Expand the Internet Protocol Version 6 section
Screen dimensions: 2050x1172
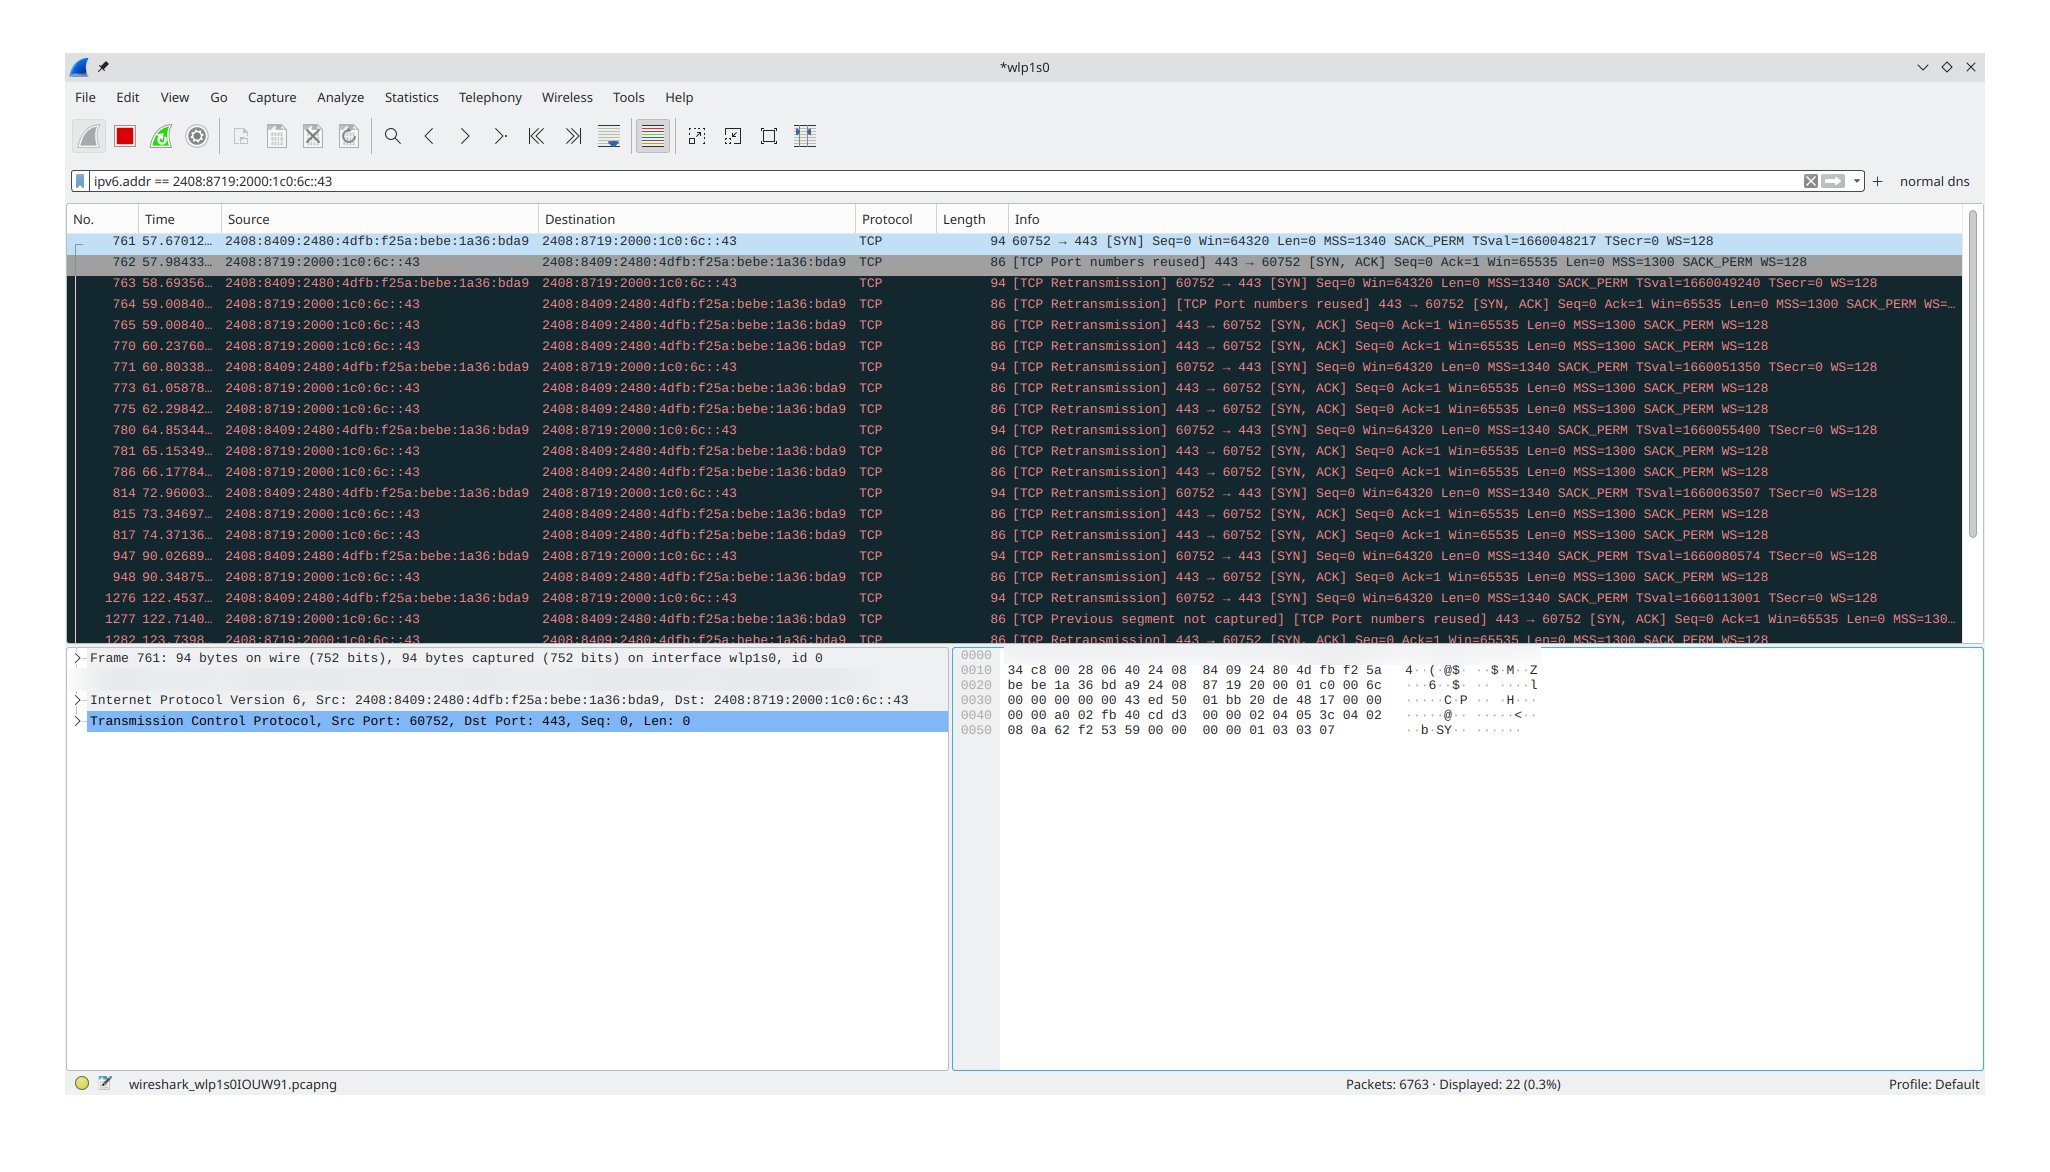pos(78,699)
